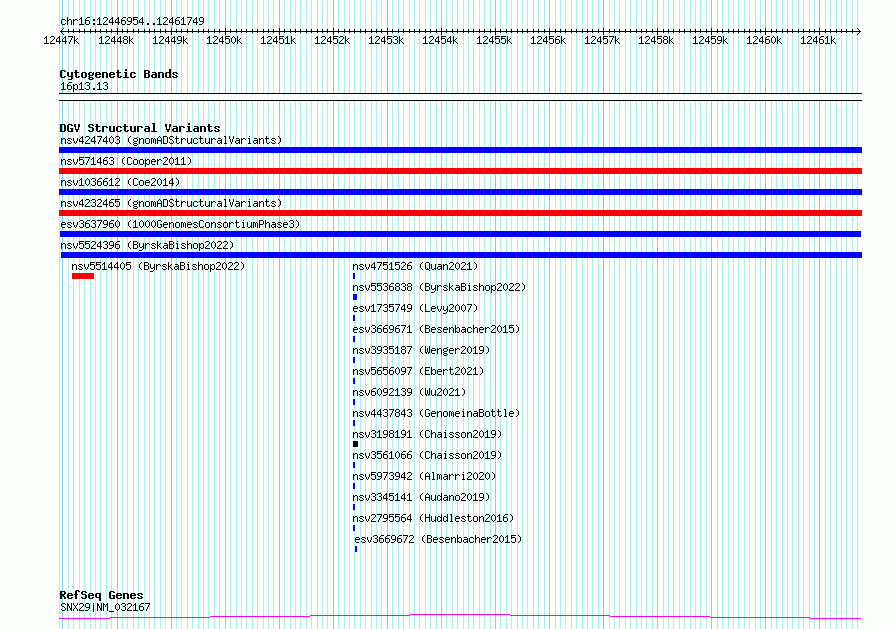Open nsv3345141 (Audano2019) variant
The height and width of the screenshot is (629, 890).
point(421,497)
